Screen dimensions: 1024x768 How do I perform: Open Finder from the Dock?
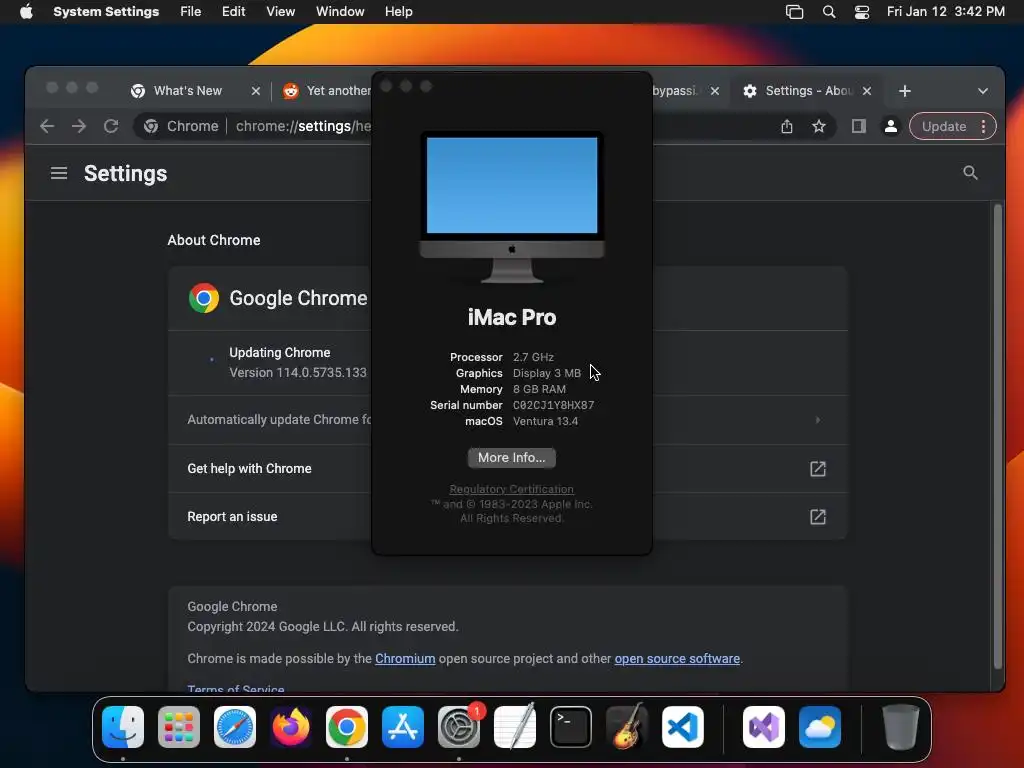click(123, 727)
